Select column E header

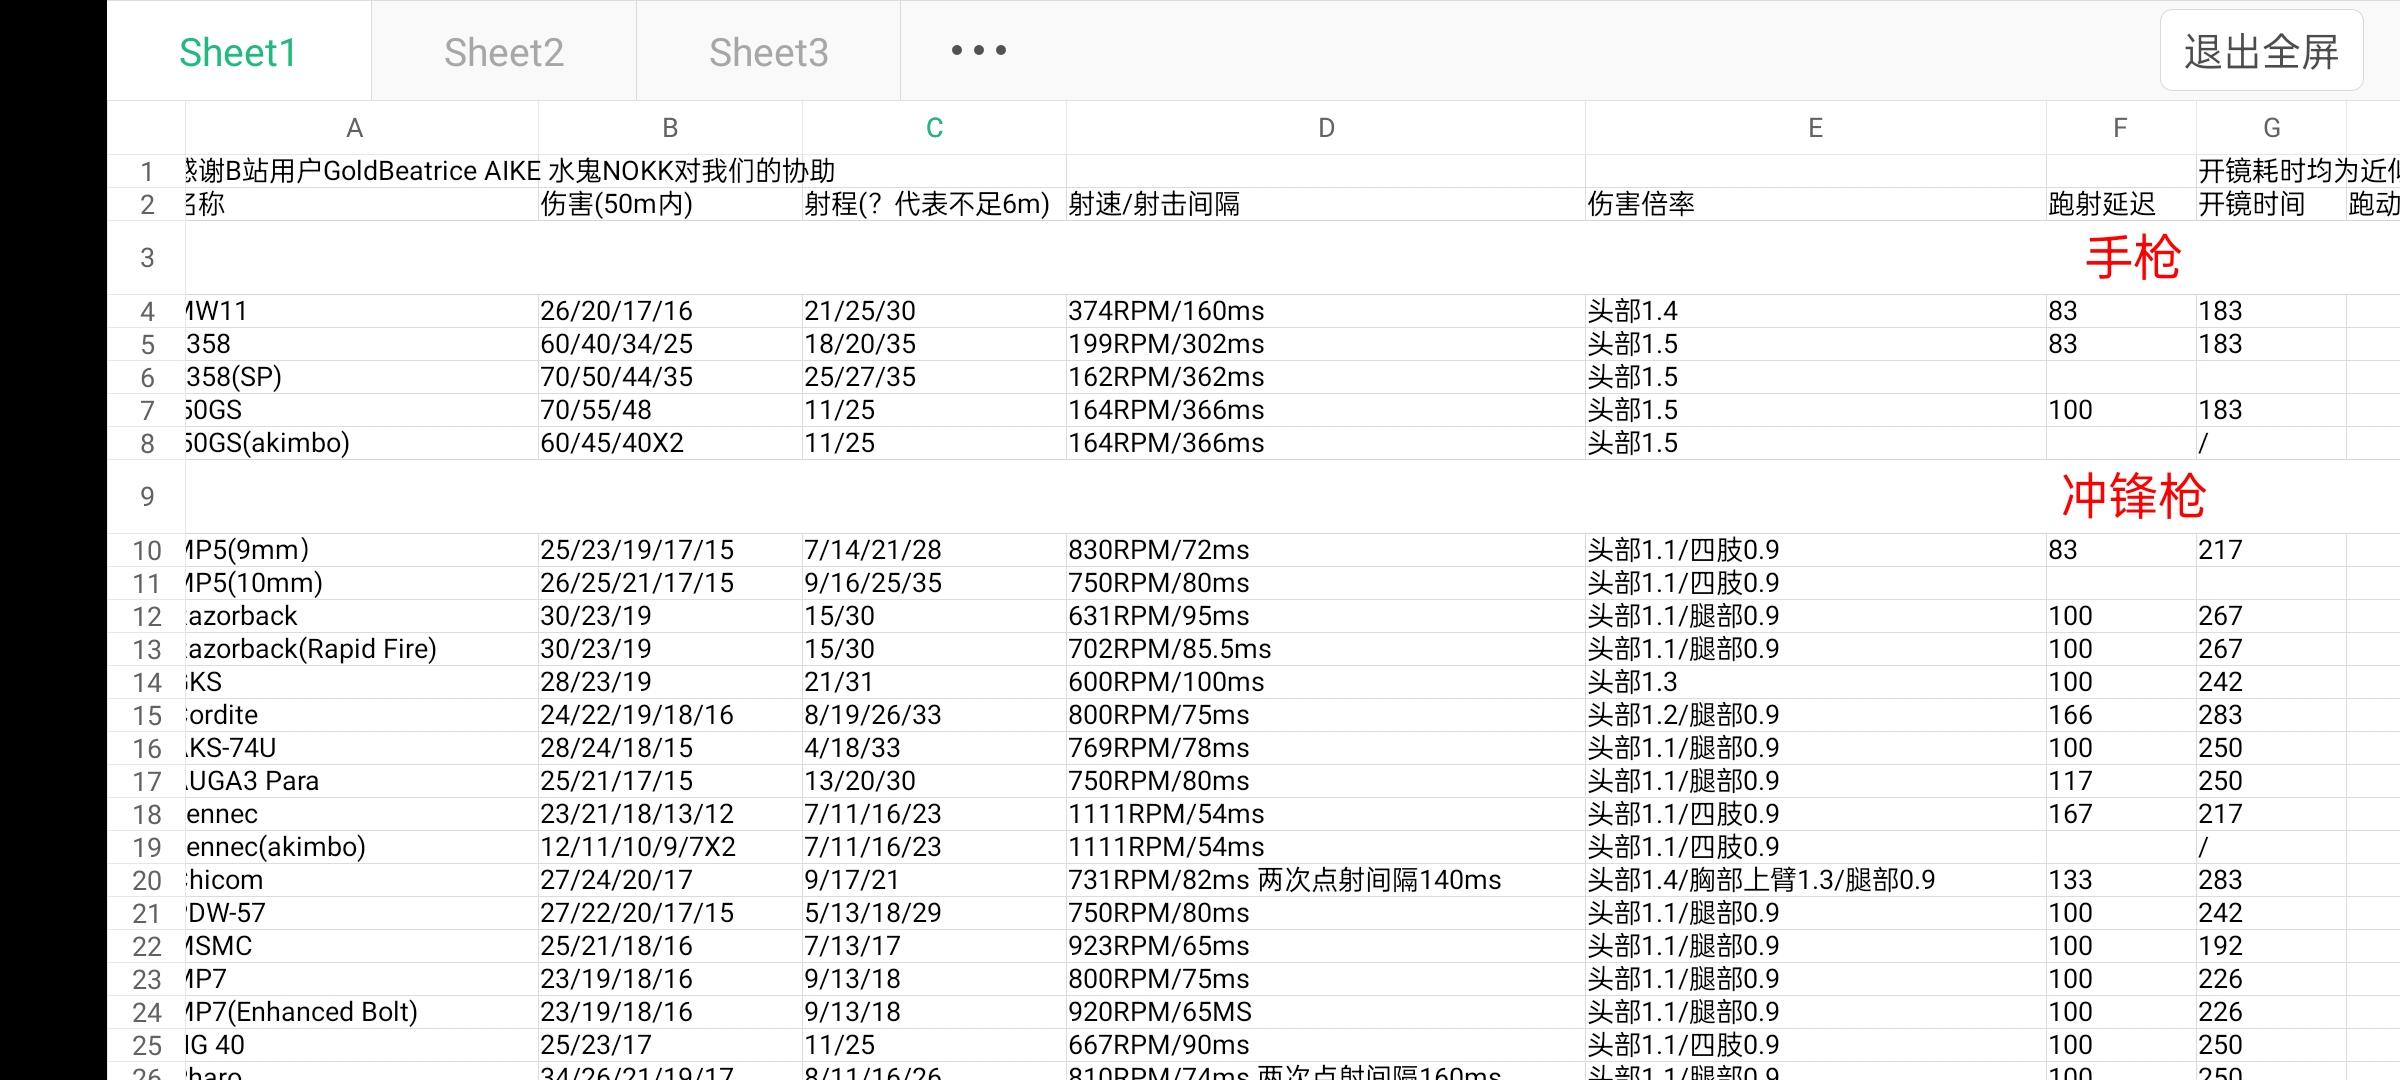(1816, 128)
